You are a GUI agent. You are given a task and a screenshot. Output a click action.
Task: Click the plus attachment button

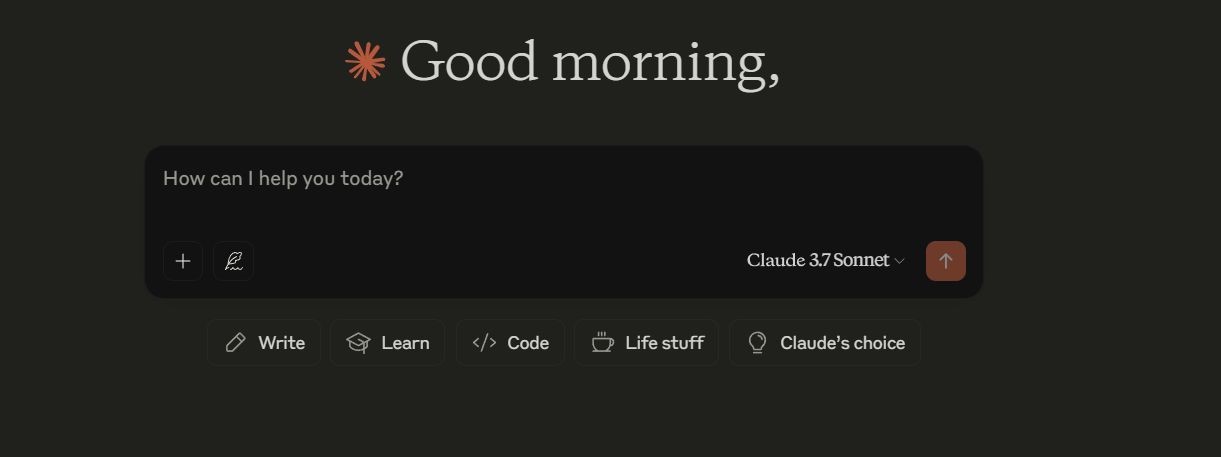[183, 261]
